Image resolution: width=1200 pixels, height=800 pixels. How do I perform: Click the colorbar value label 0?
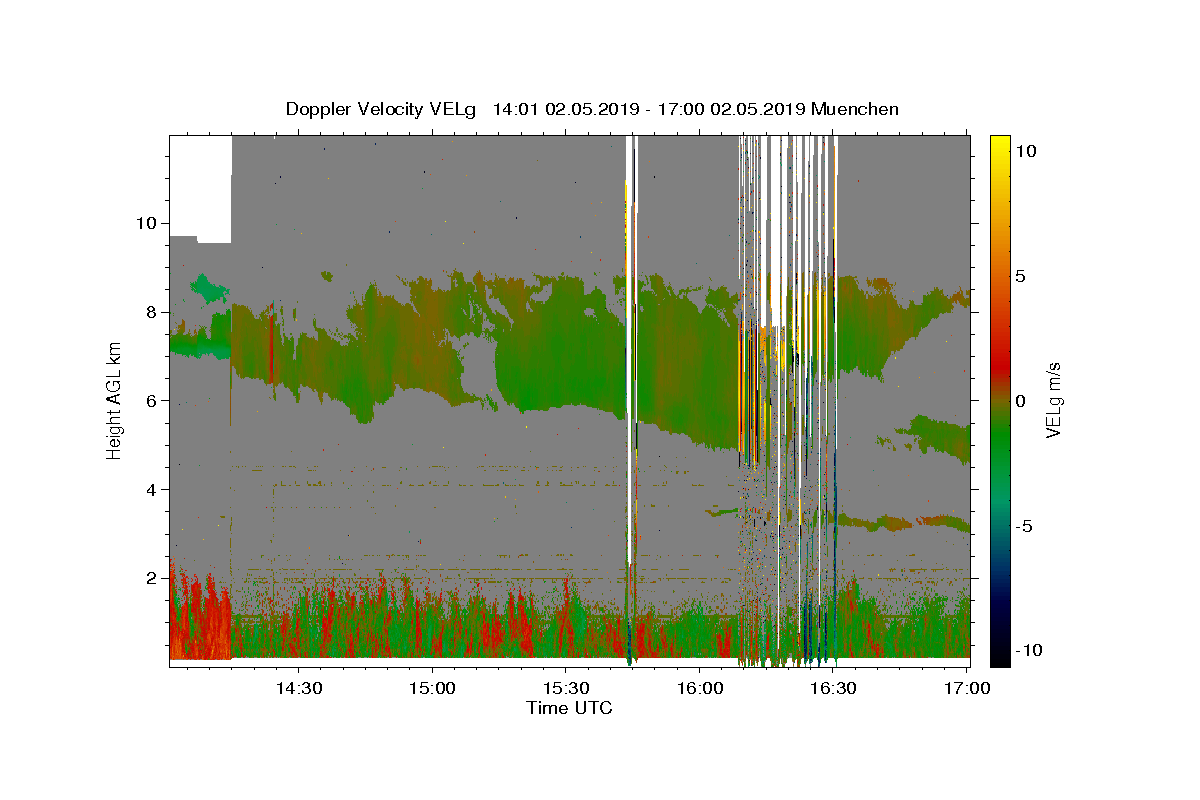1022,401
